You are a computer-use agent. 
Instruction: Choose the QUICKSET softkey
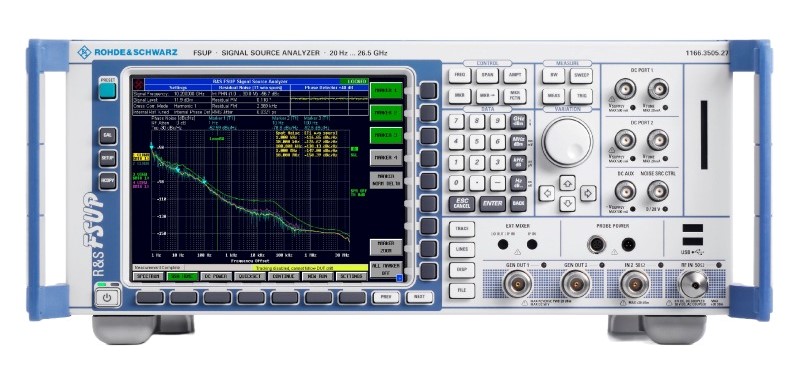pyautogui.click(x=250, y=277)
